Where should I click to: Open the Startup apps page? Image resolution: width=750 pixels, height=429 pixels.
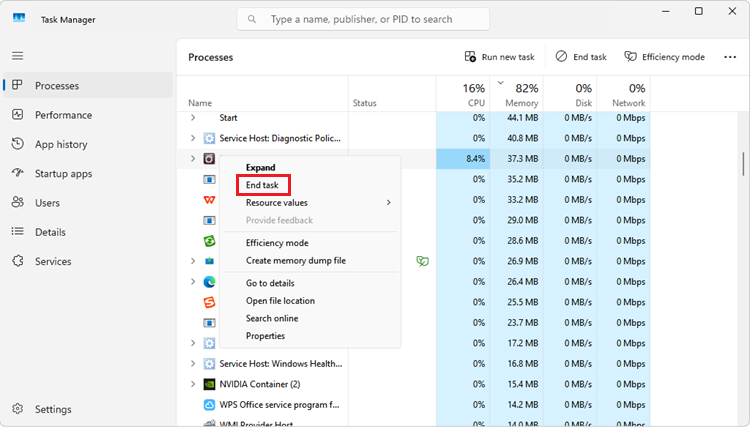click(x=88, y=174)
